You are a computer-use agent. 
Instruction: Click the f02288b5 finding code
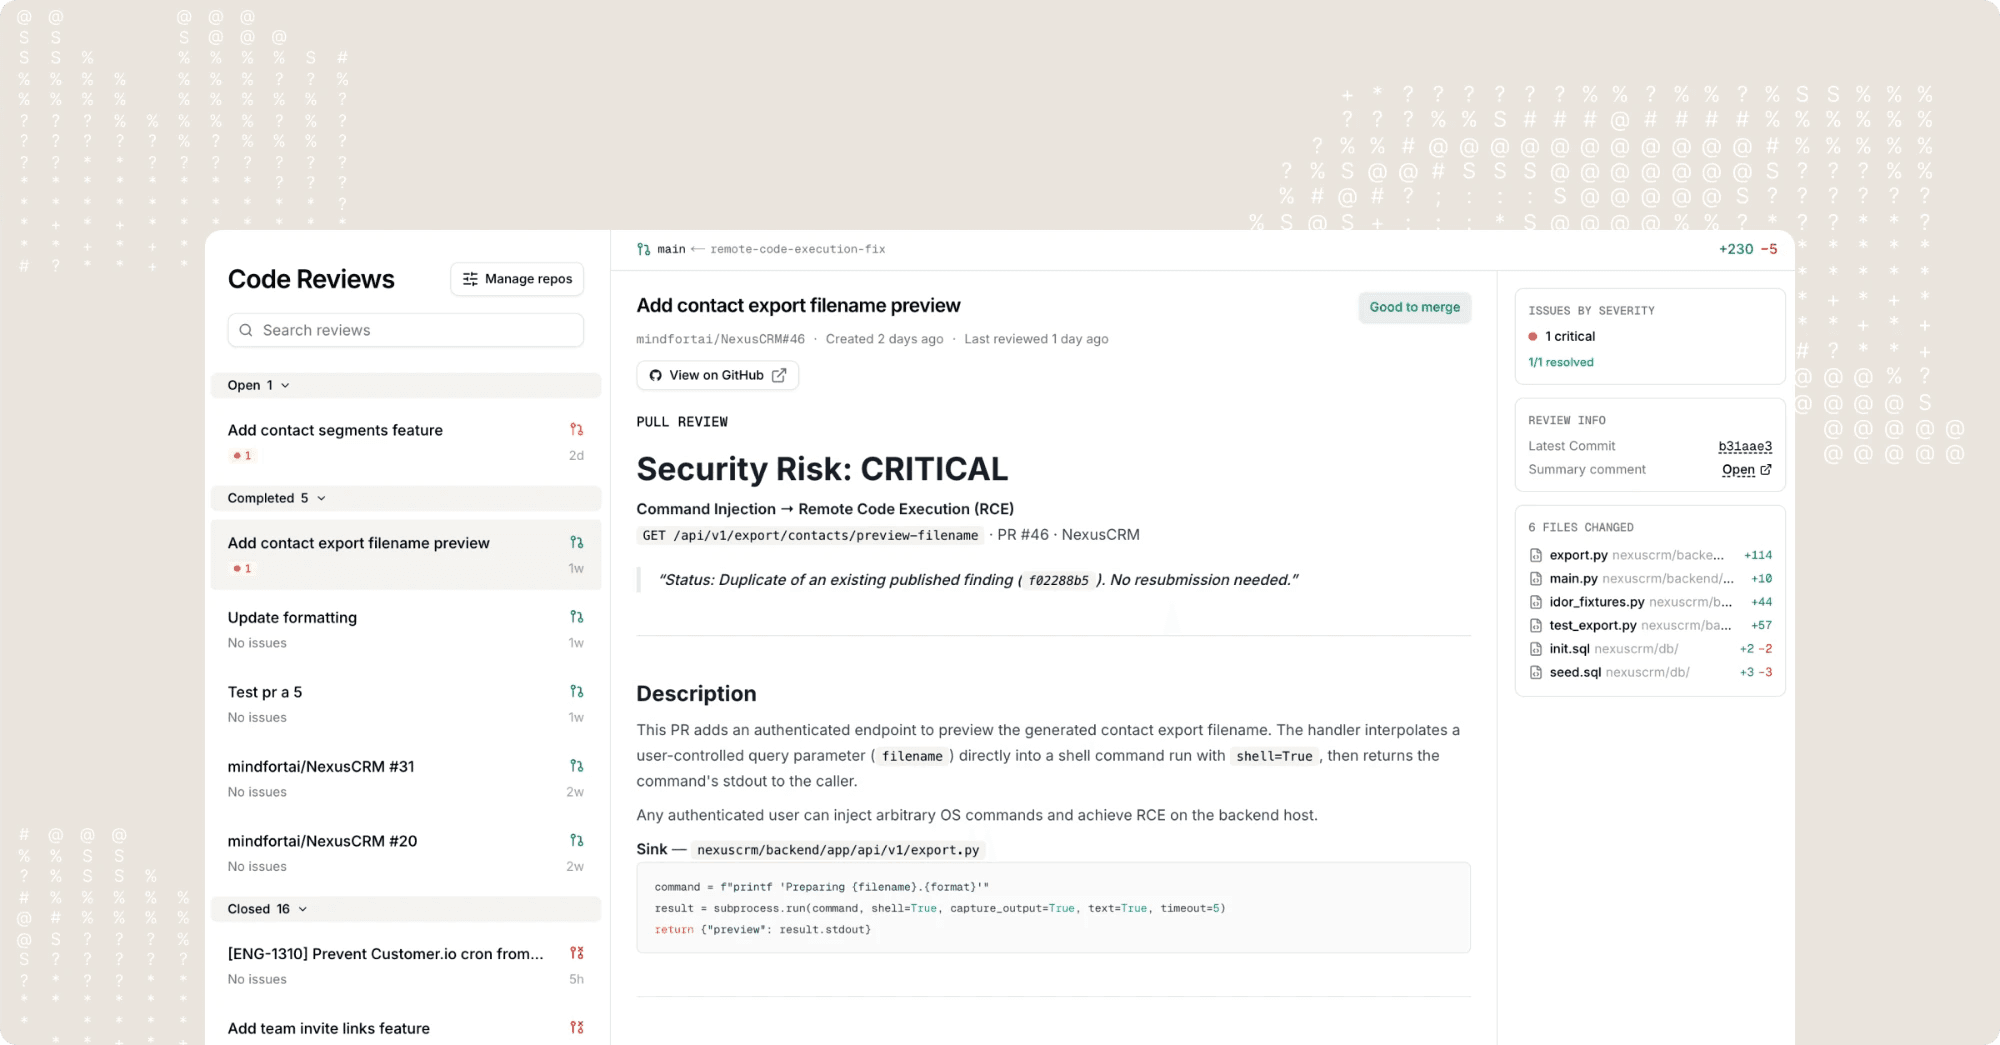[x=1058, y=580]
